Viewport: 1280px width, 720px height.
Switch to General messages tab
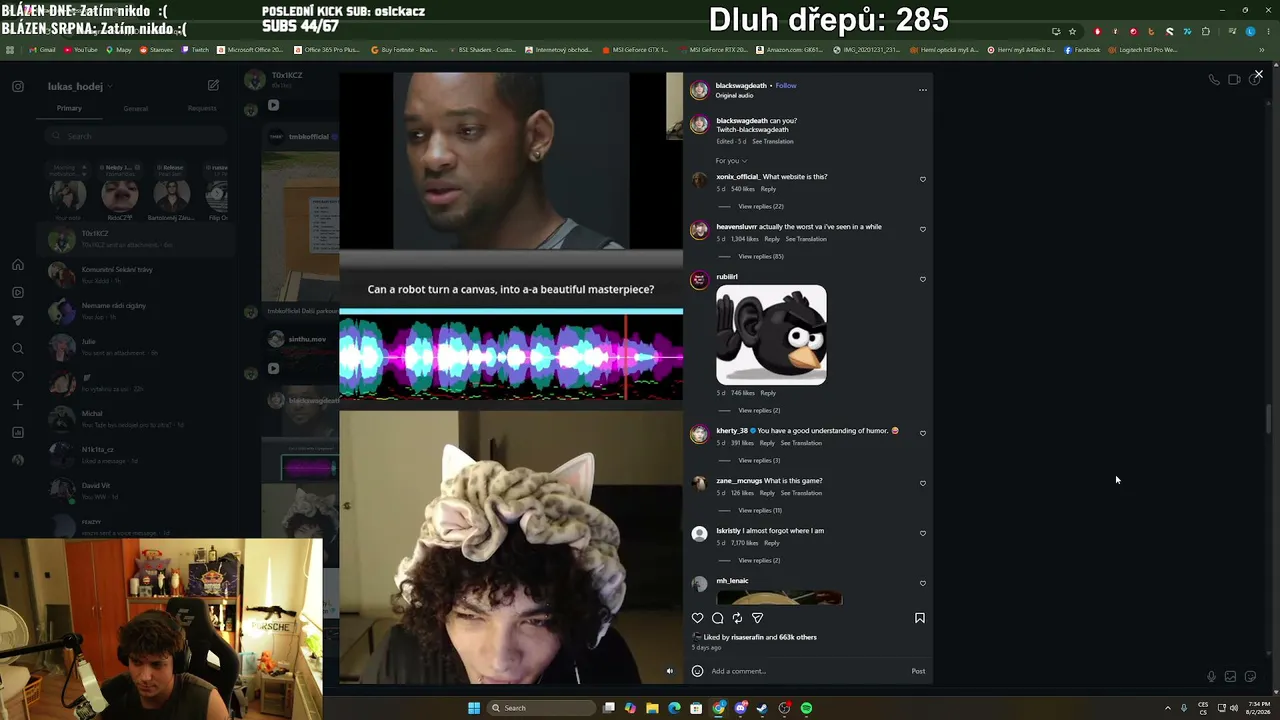tap(136, 108)
